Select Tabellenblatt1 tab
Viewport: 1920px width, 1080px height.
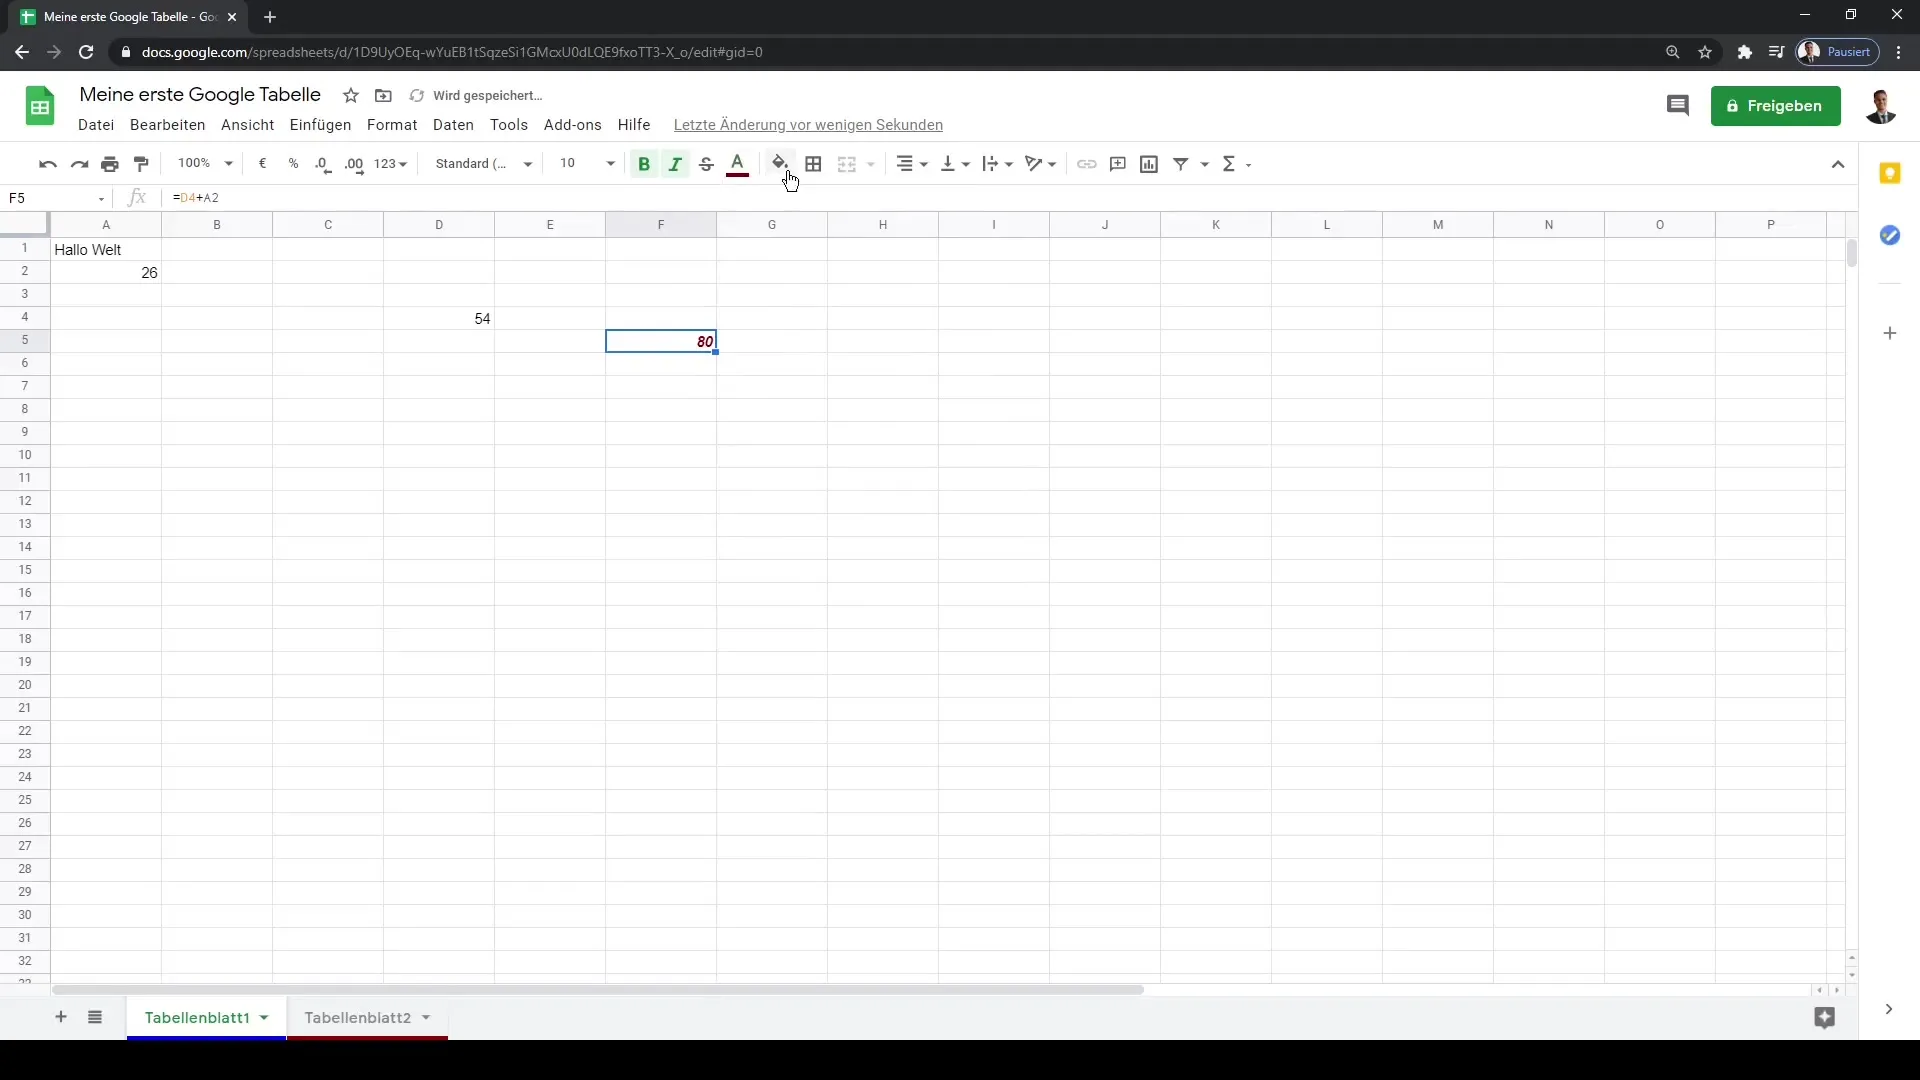(196, 1017)
